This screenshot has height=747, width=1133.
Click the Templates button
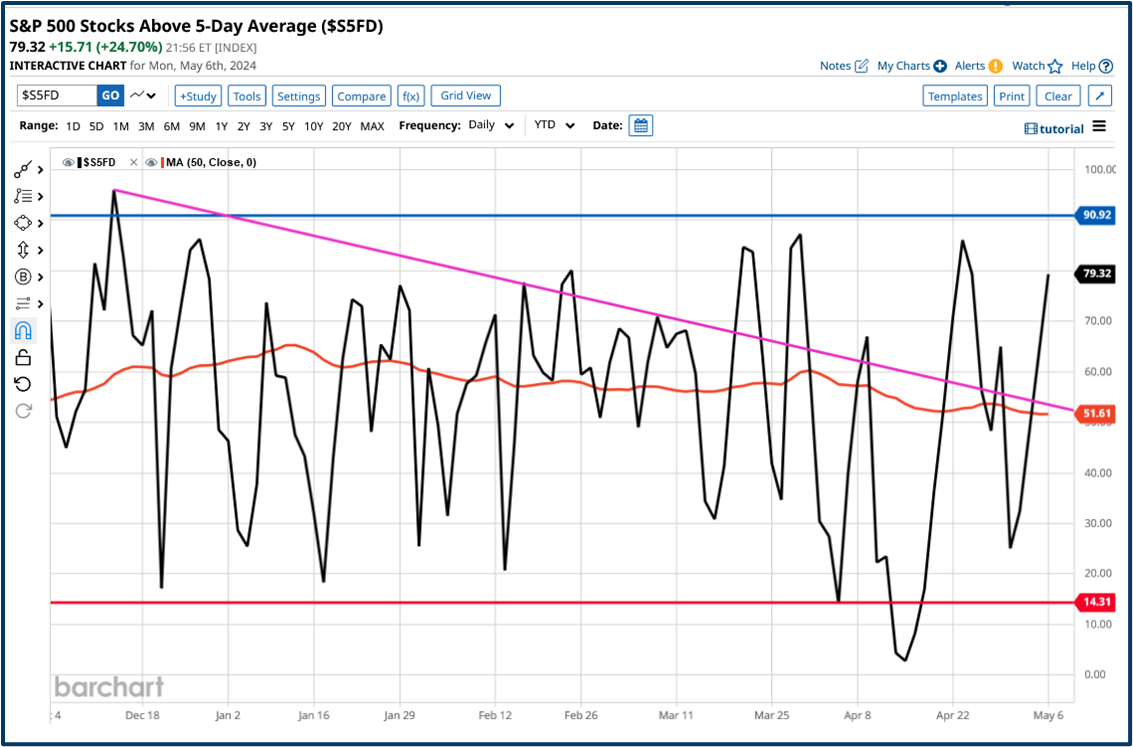point(954,95)
